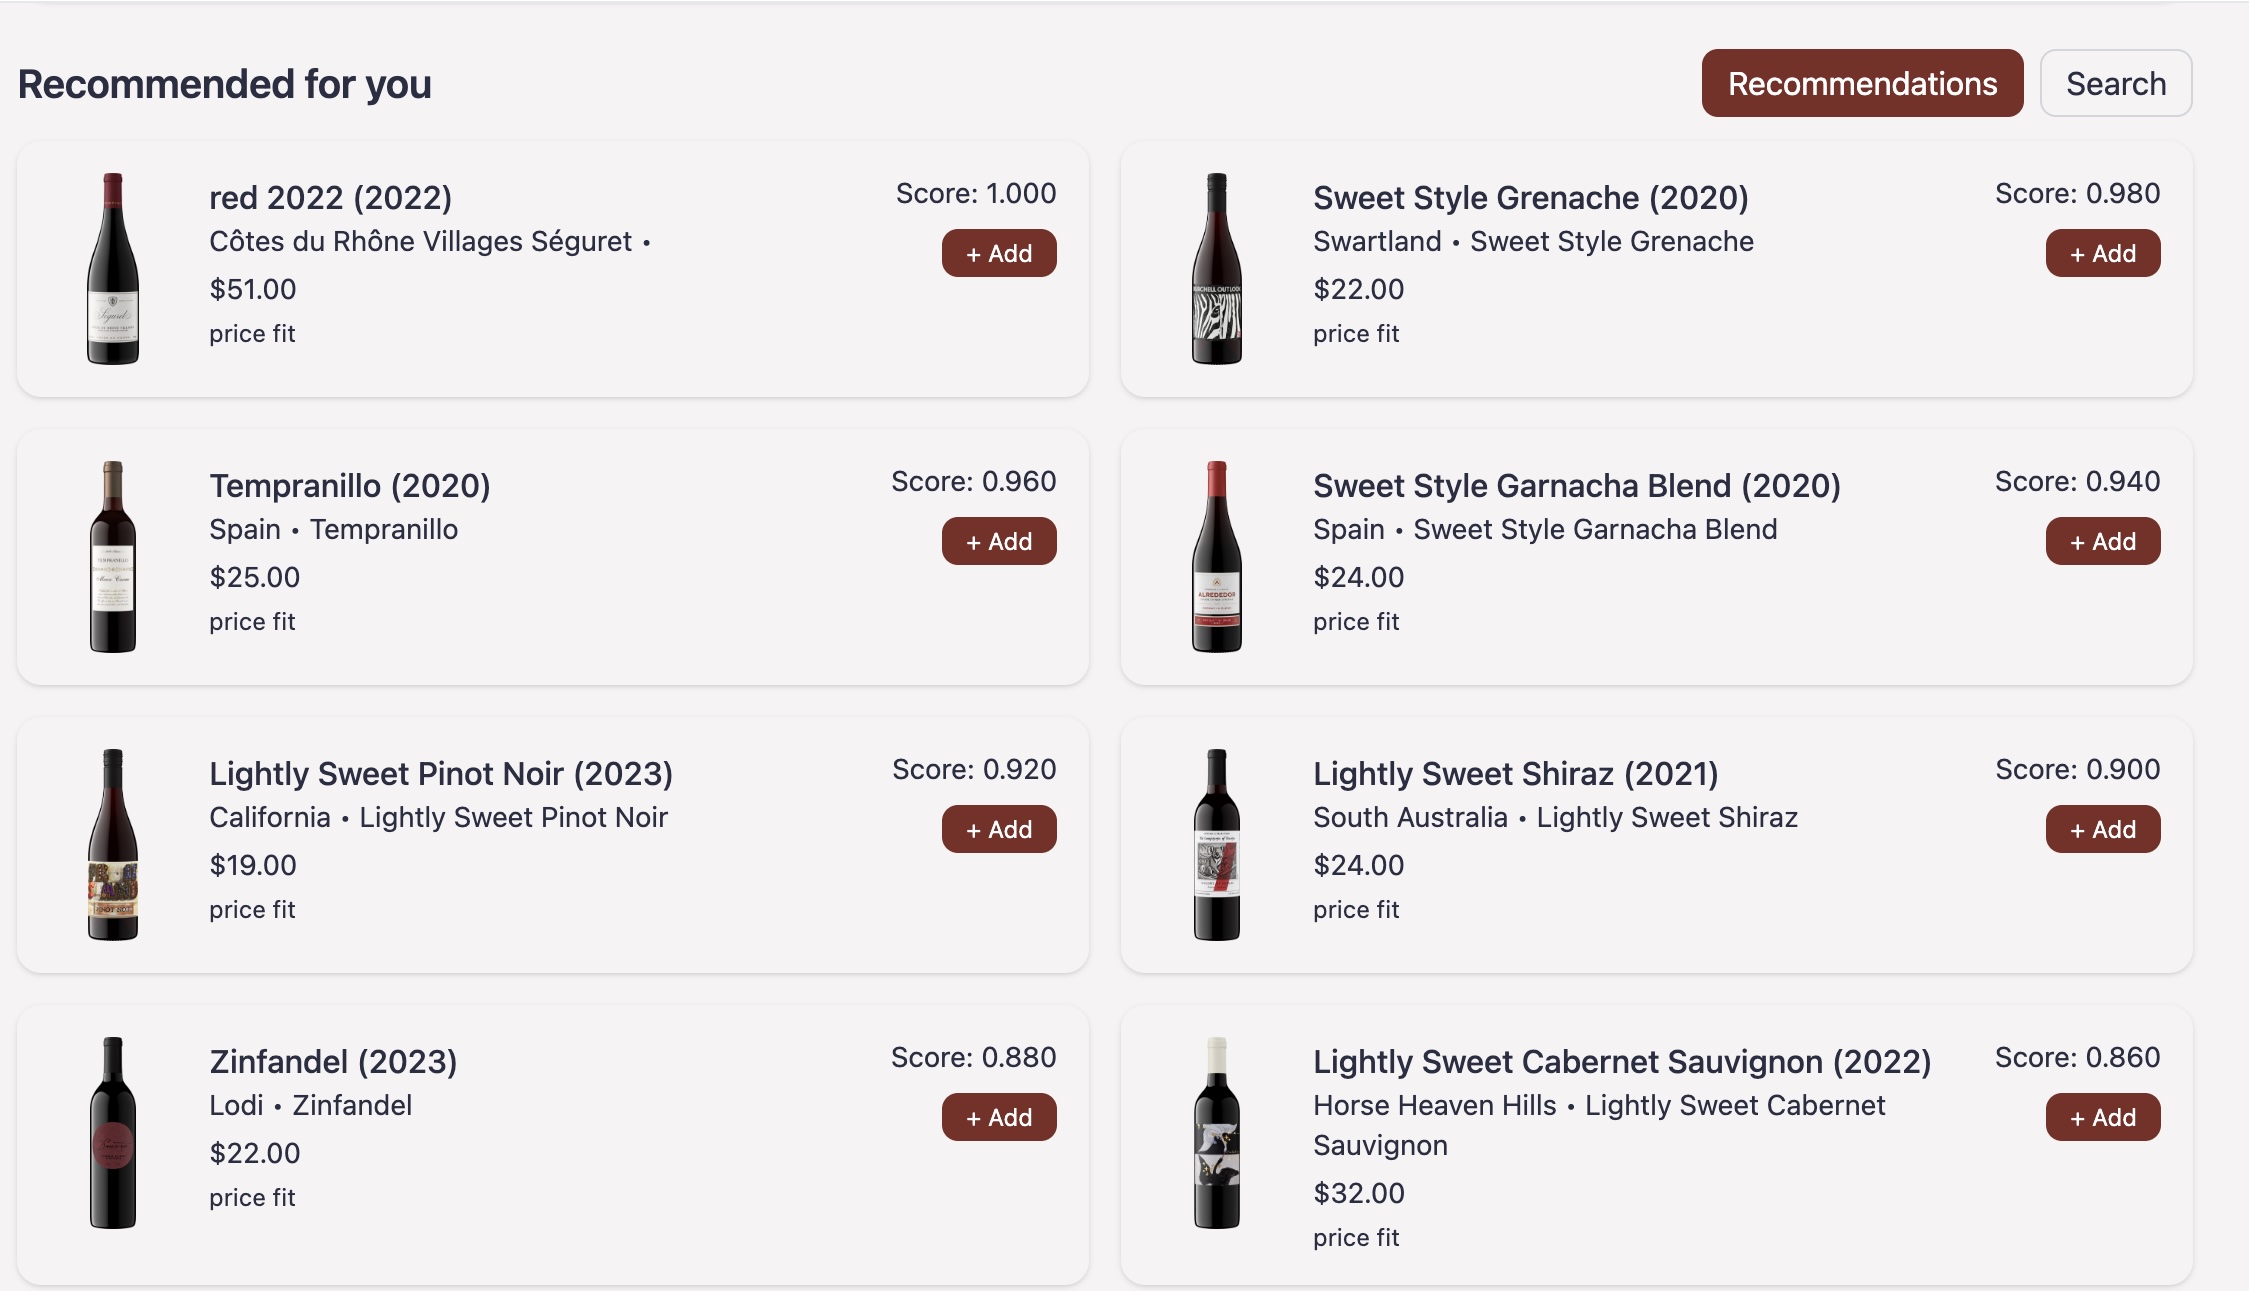Add Lightly Sweet Cabernet Sauvignon (2022)

point(2102,1118)
